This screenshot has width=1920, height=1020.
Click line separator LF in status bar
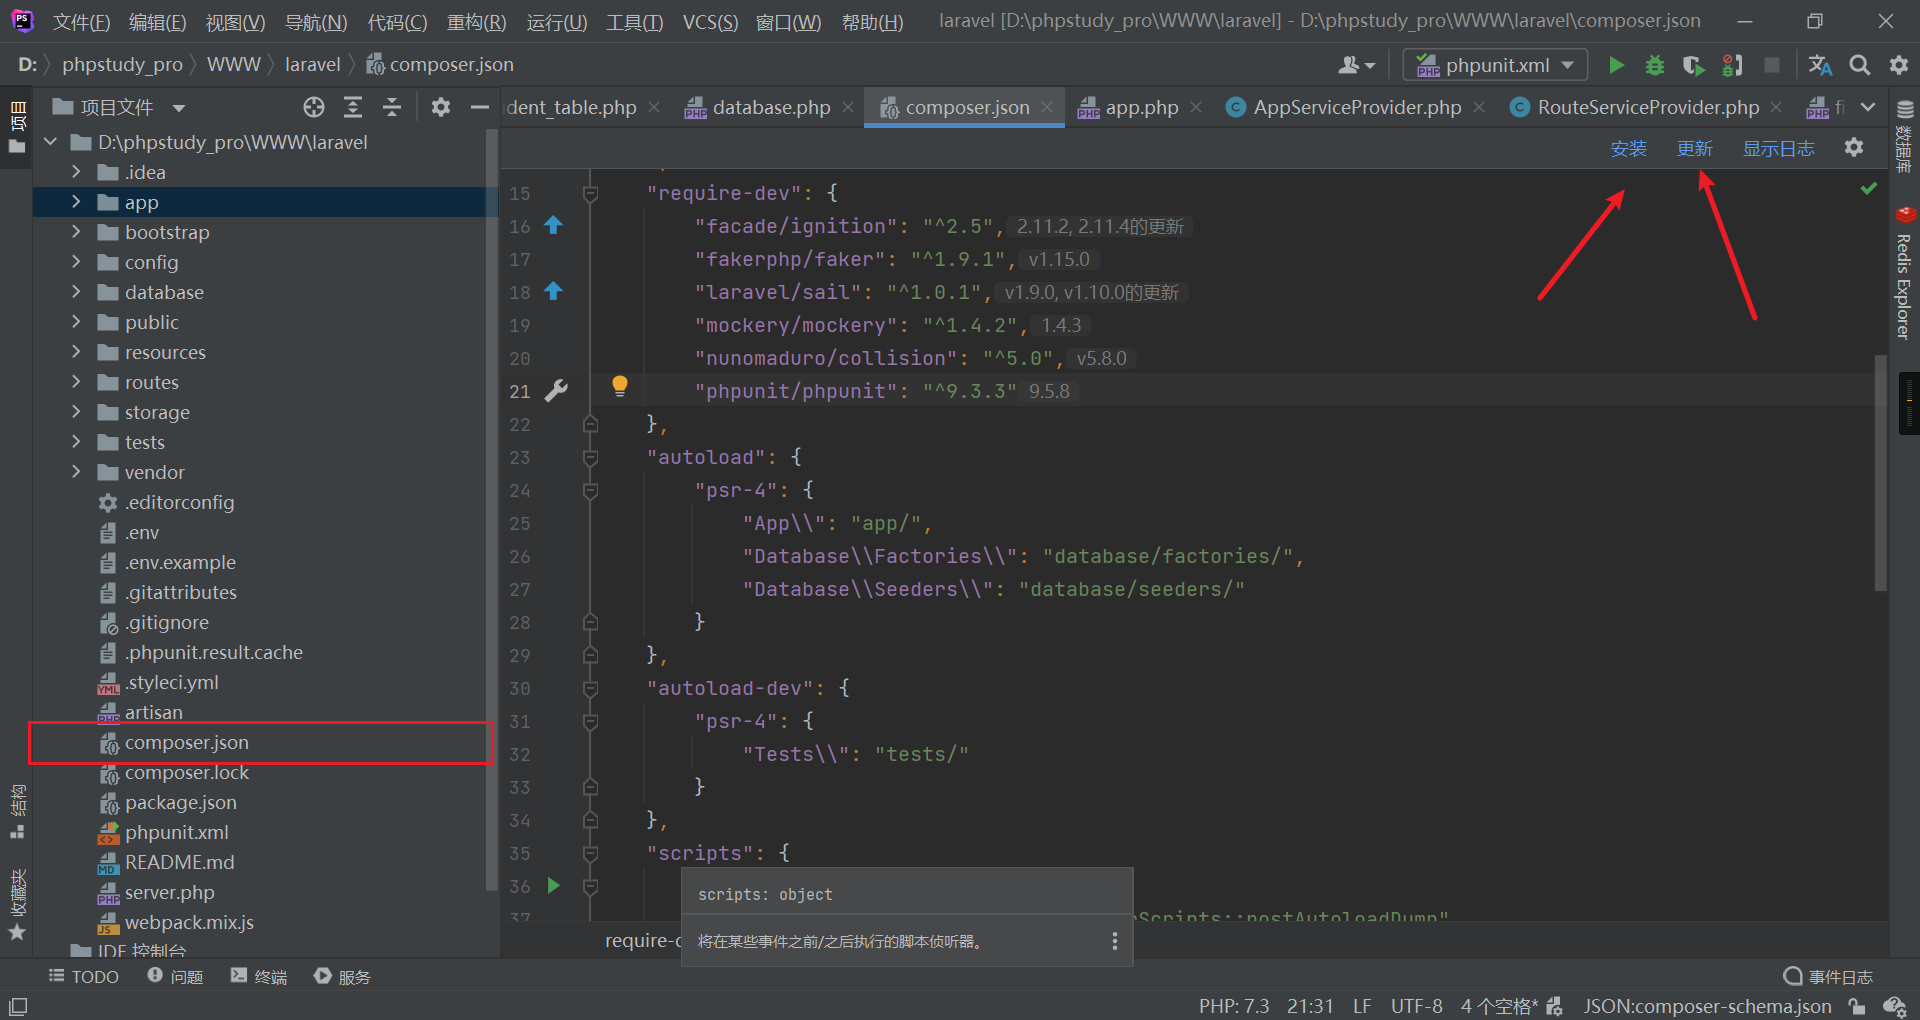click(x=1362, y=1006)
